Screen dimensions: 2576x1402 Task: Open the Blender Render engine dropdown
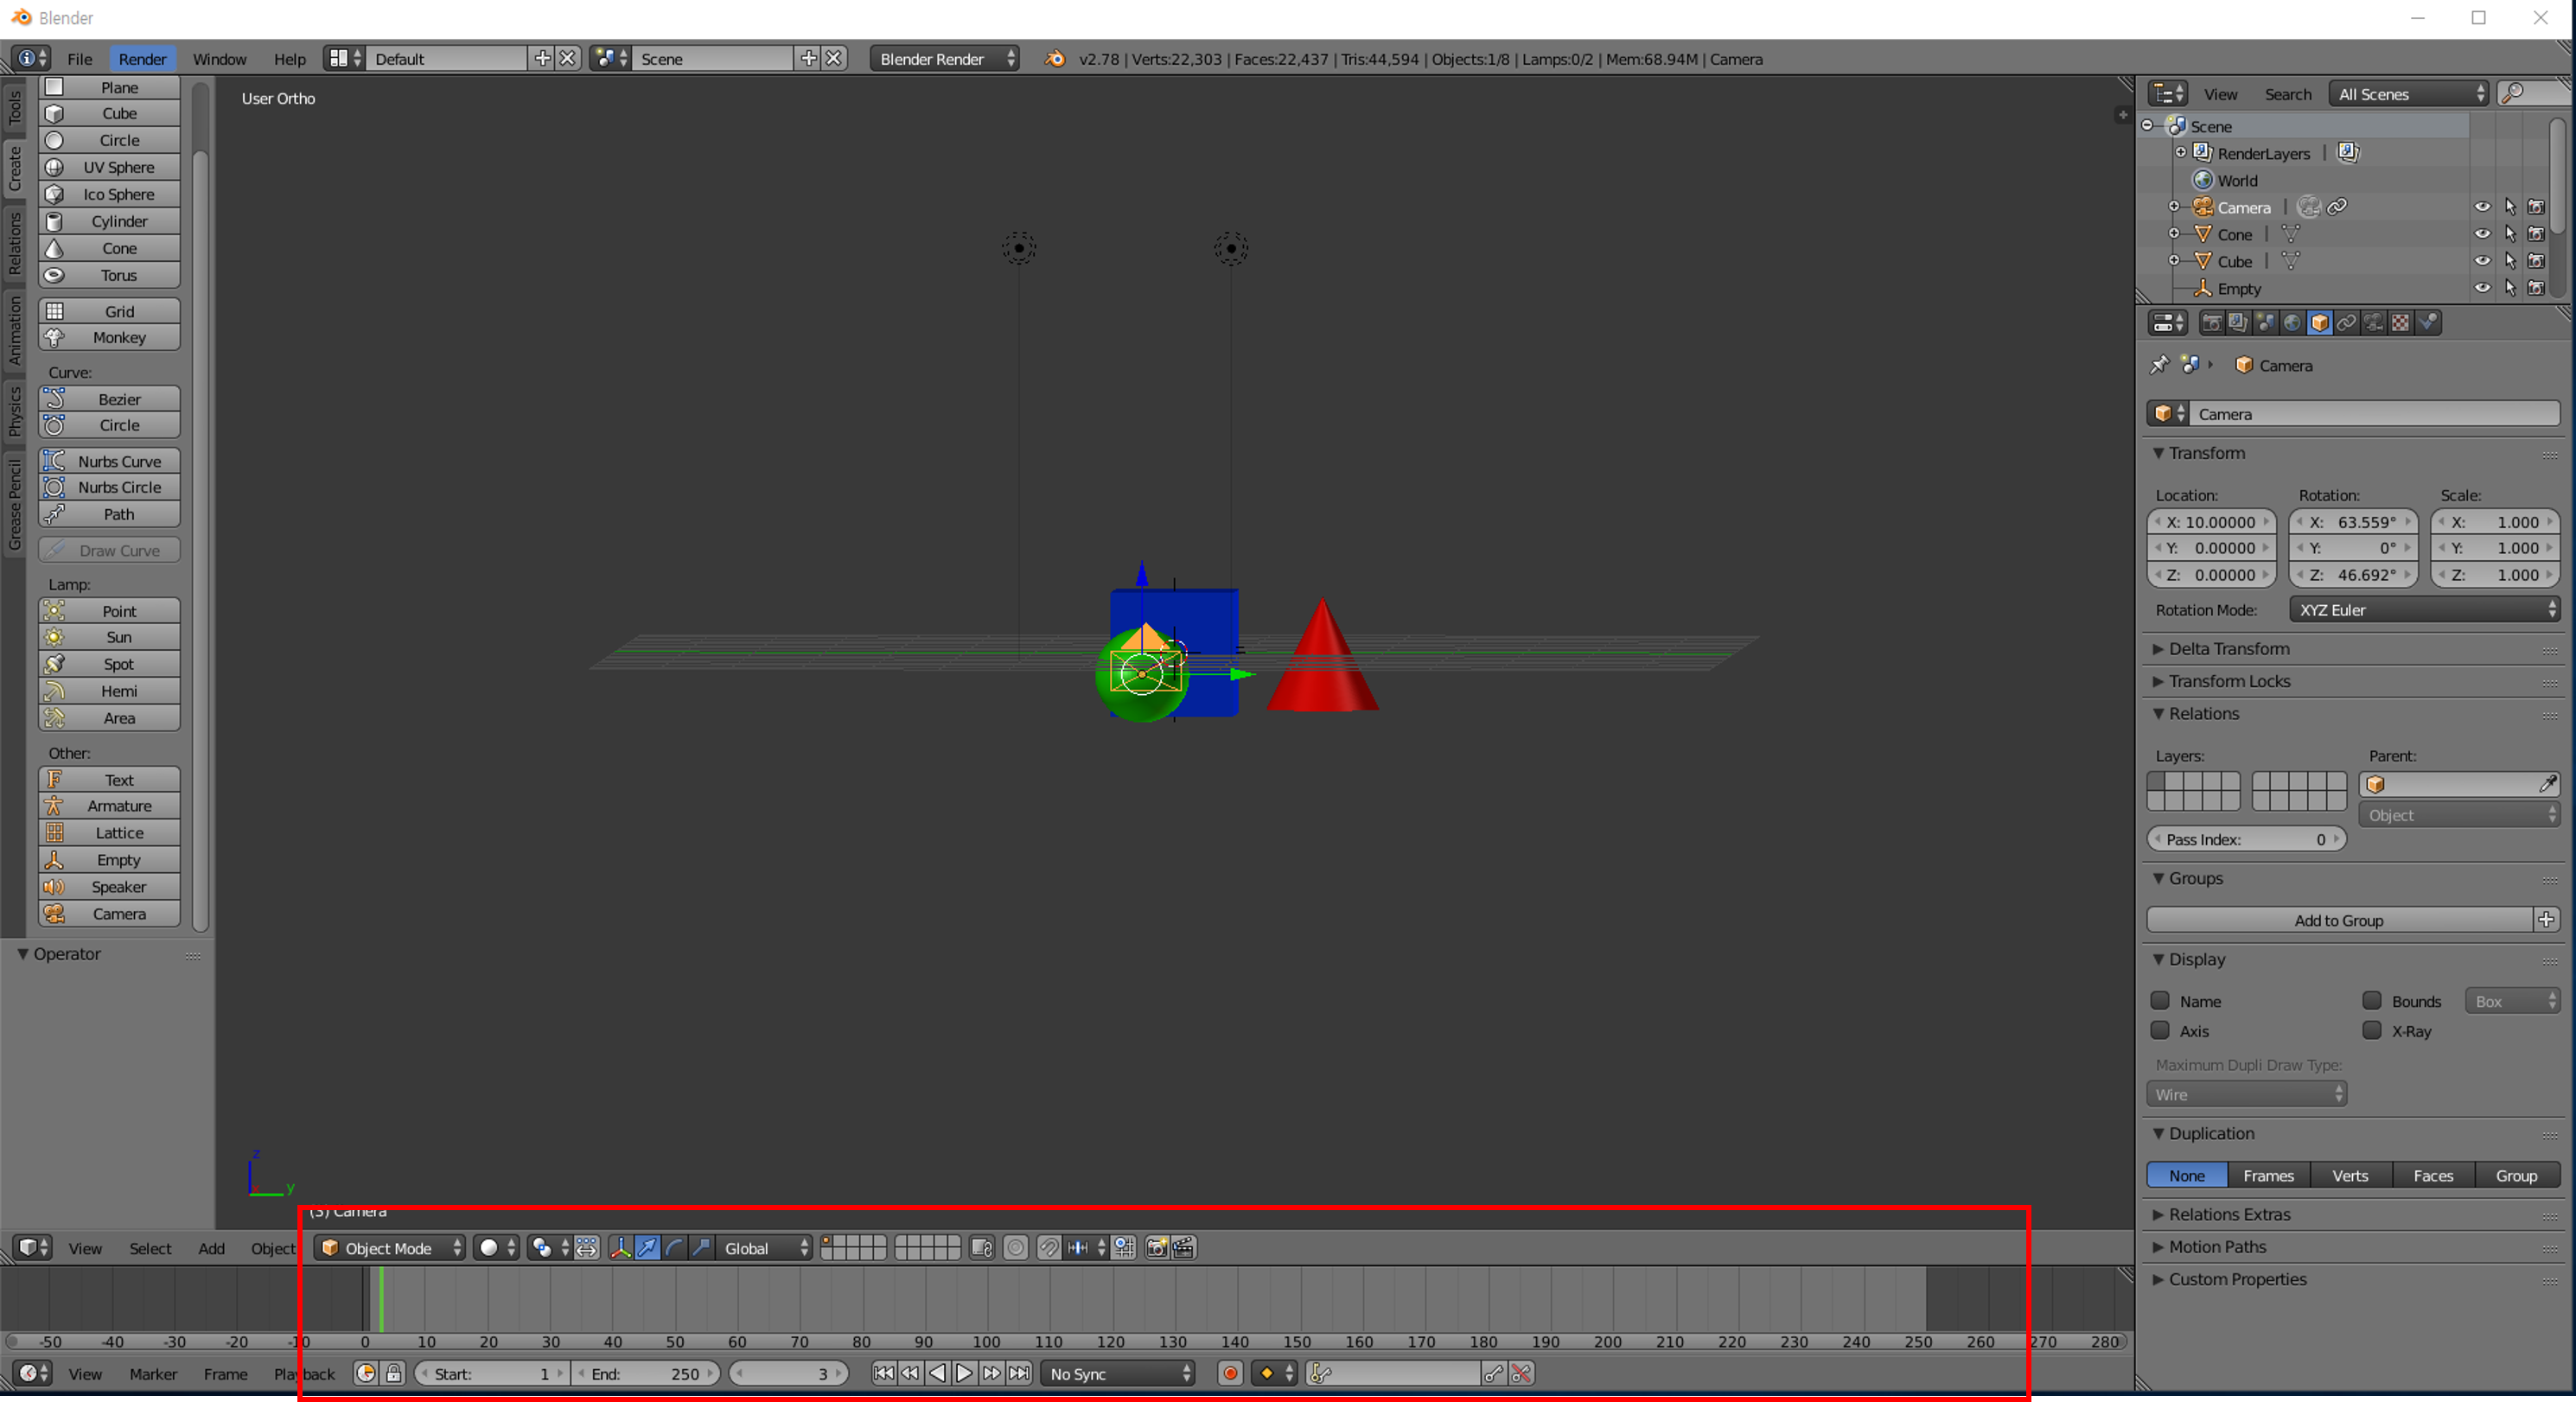click(x=944, y=59)
